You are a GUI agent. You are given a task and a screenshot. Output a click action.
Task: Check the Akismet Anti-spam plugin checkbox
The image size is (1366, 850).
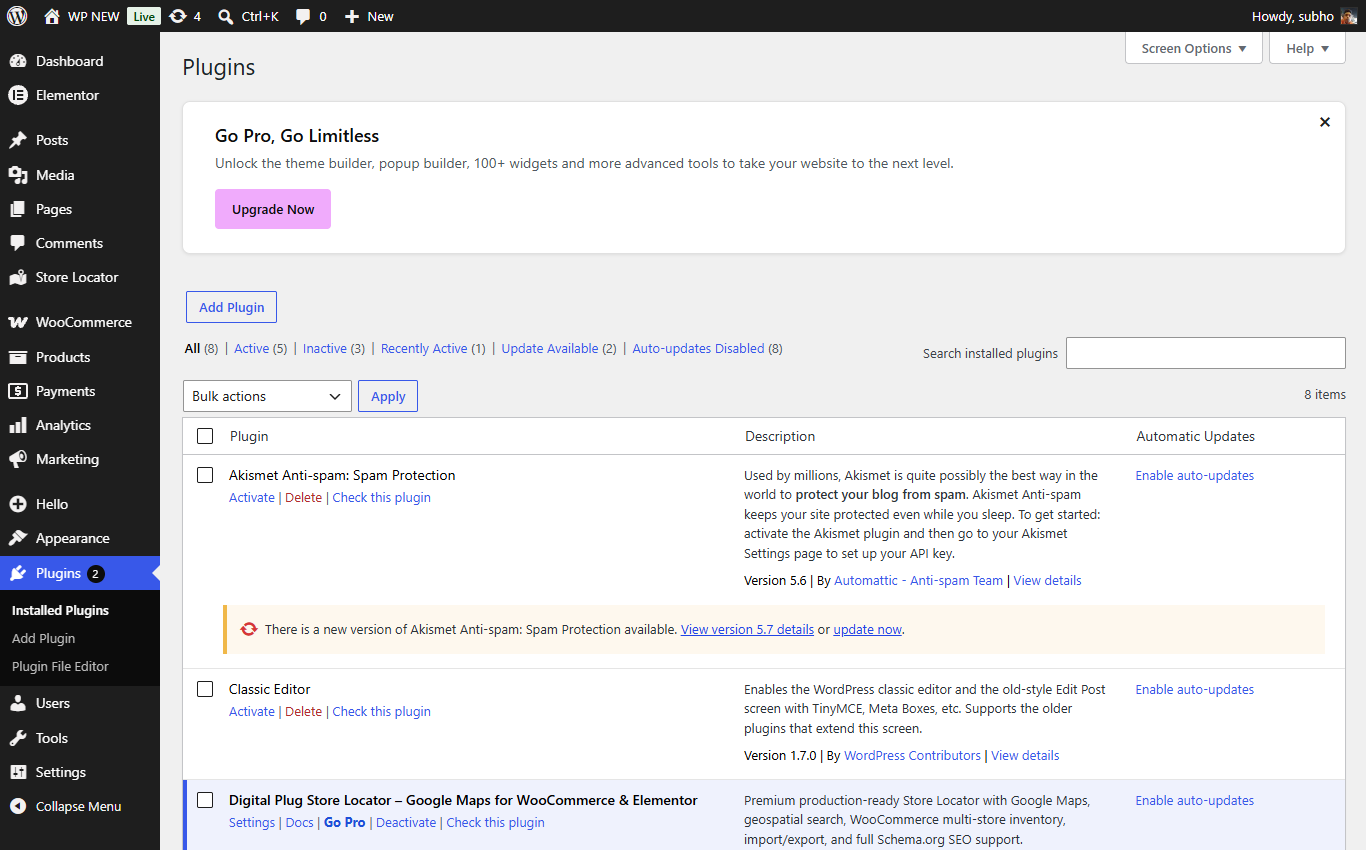click(x=205, y=475)
